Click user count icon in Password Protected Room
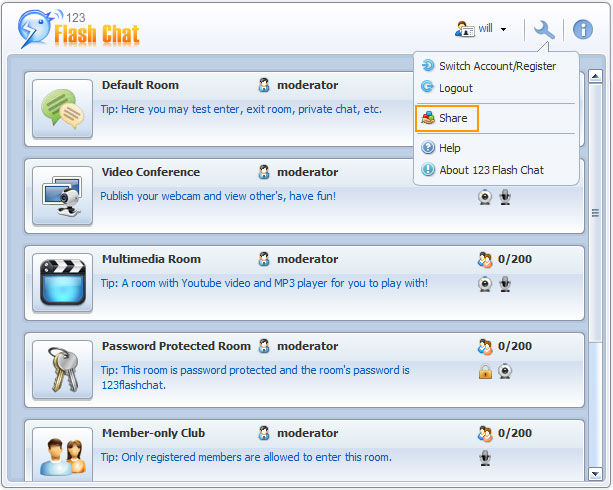 (x=485, y=347)
